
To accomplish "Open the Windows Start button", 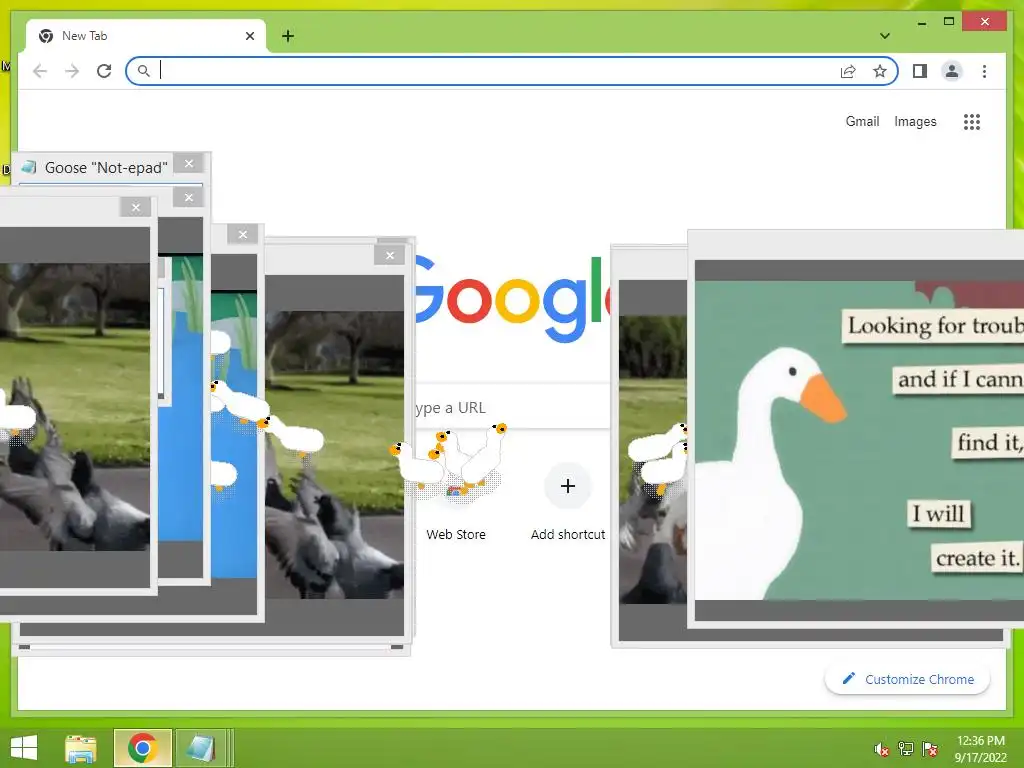I will [x=24, y=748].
